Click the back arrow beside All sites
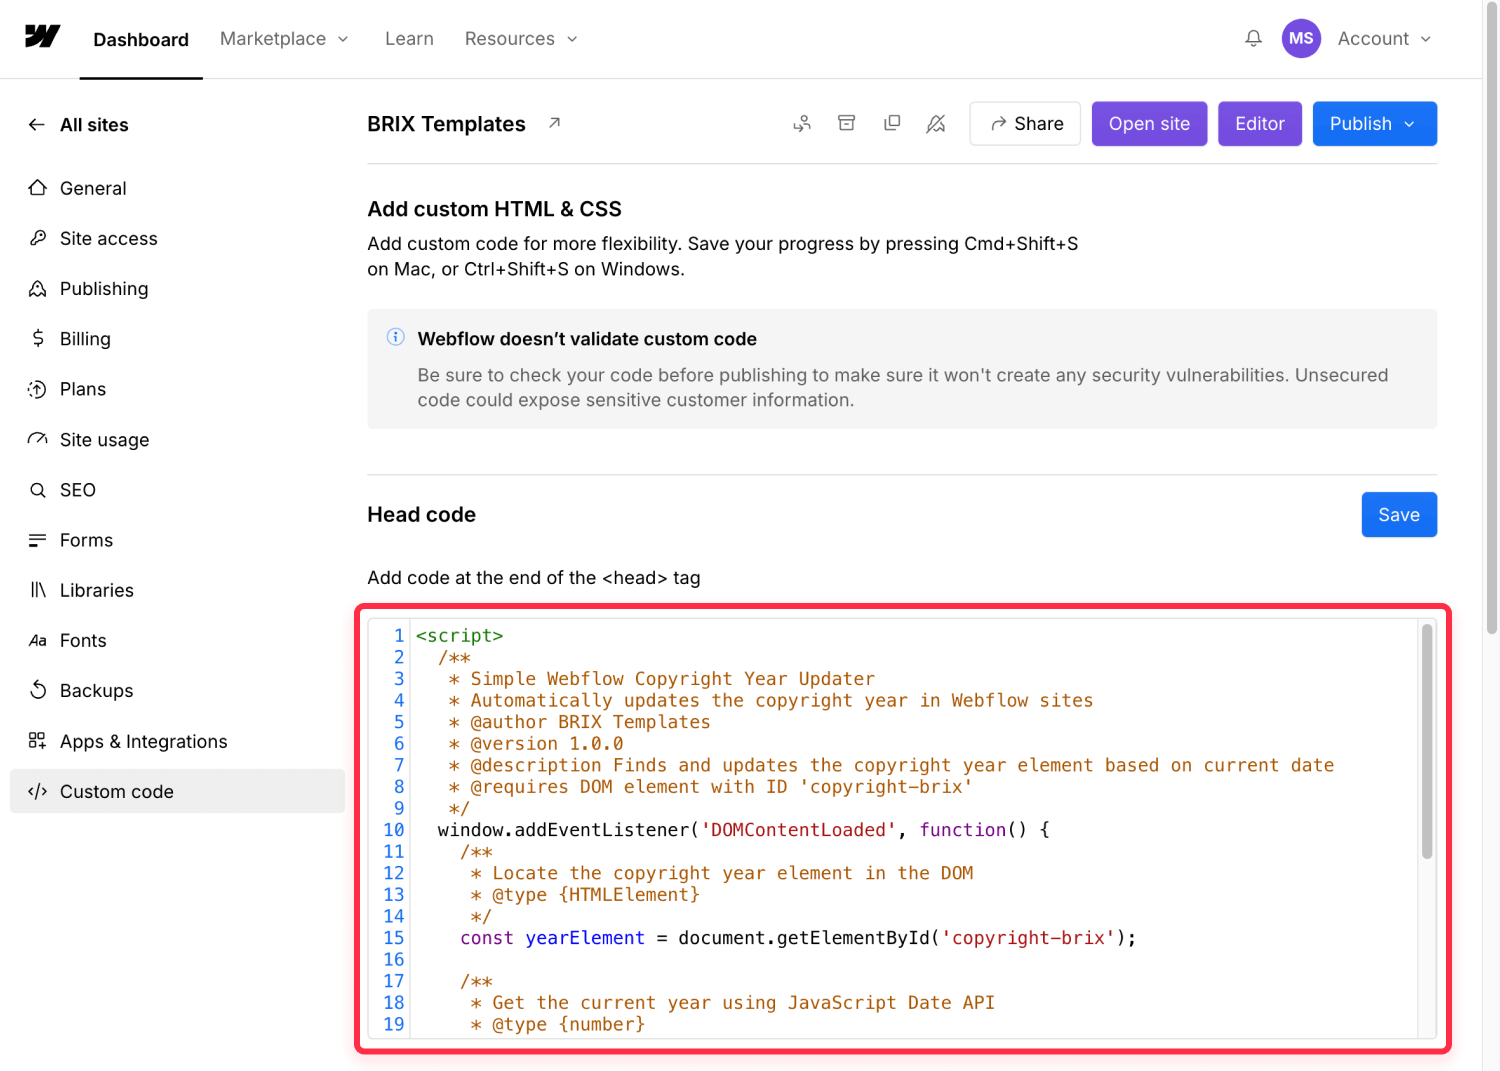The width and height of the screenshot is (1500, 1071). click(37, 124)
